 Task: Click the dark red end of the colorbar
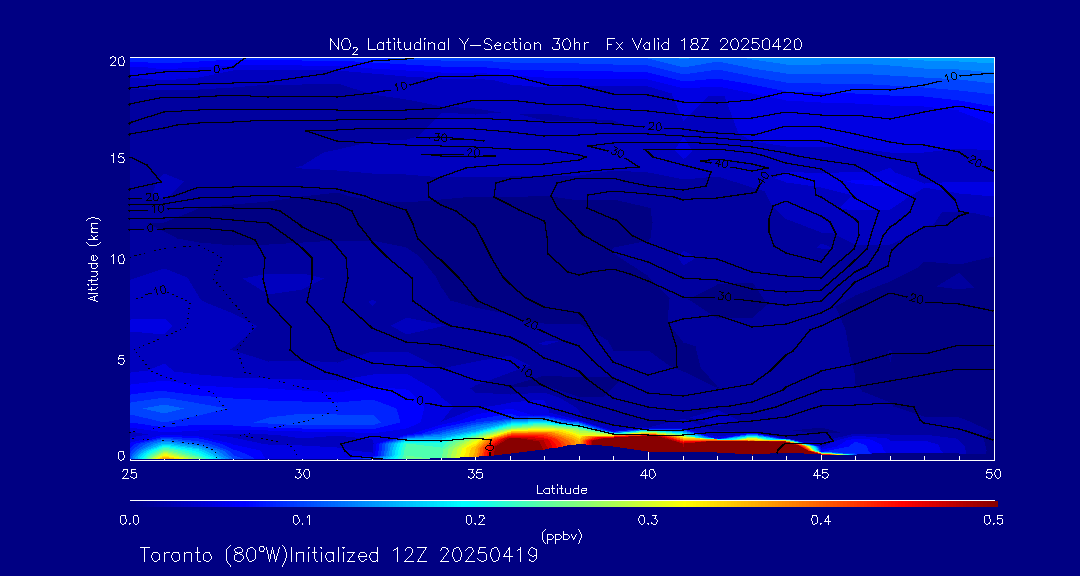point(982,504)
